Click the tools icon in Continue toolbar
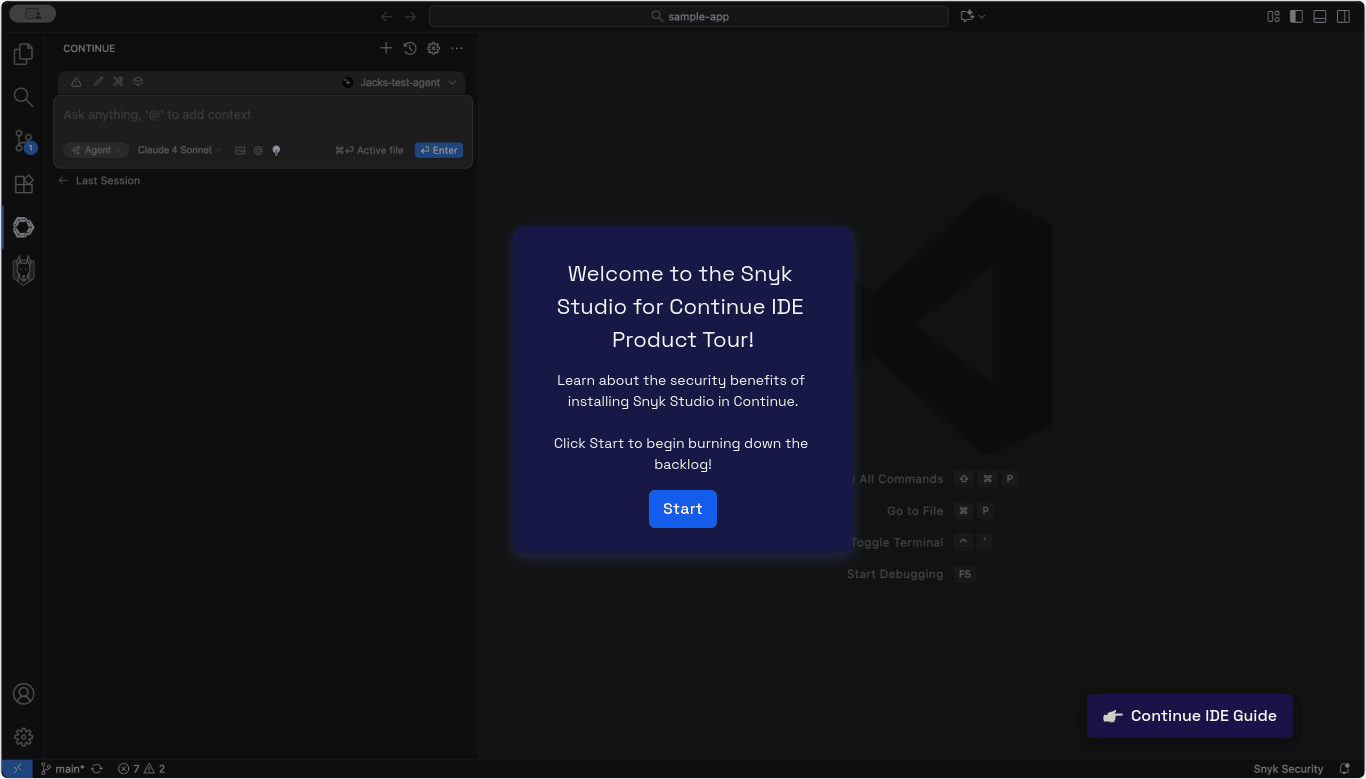 [x=118, y=82]
